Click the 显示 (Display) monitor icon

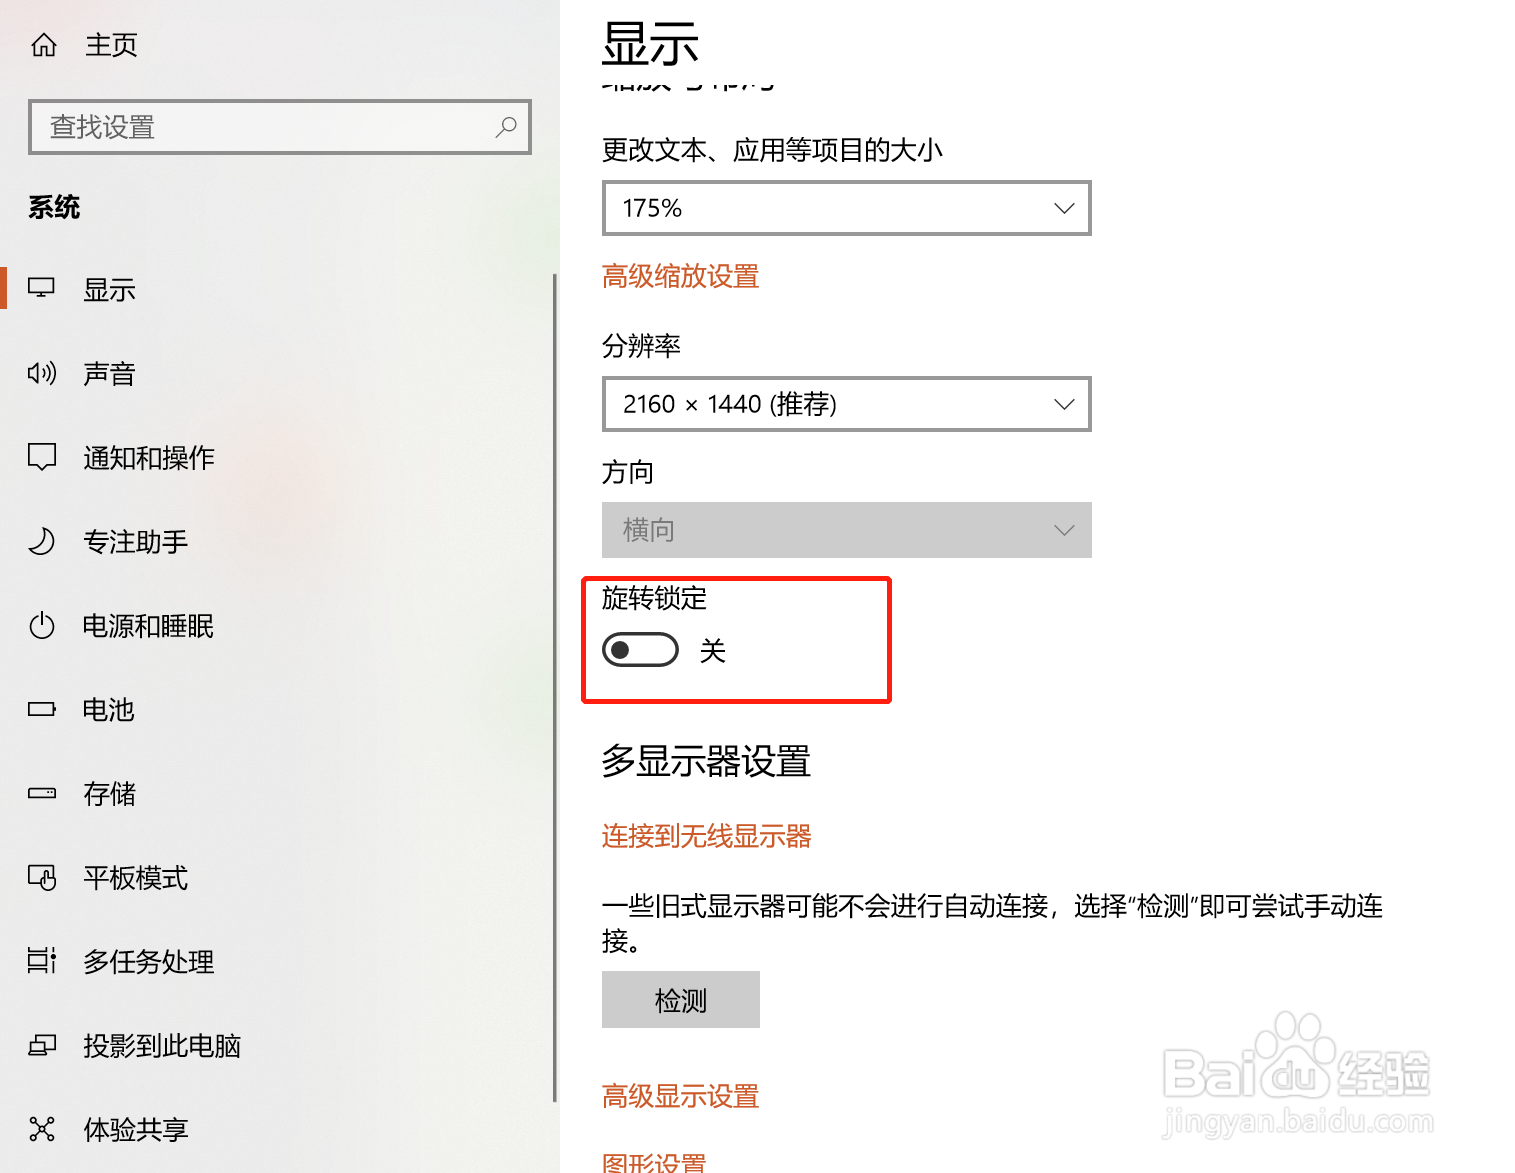[41, 287]
